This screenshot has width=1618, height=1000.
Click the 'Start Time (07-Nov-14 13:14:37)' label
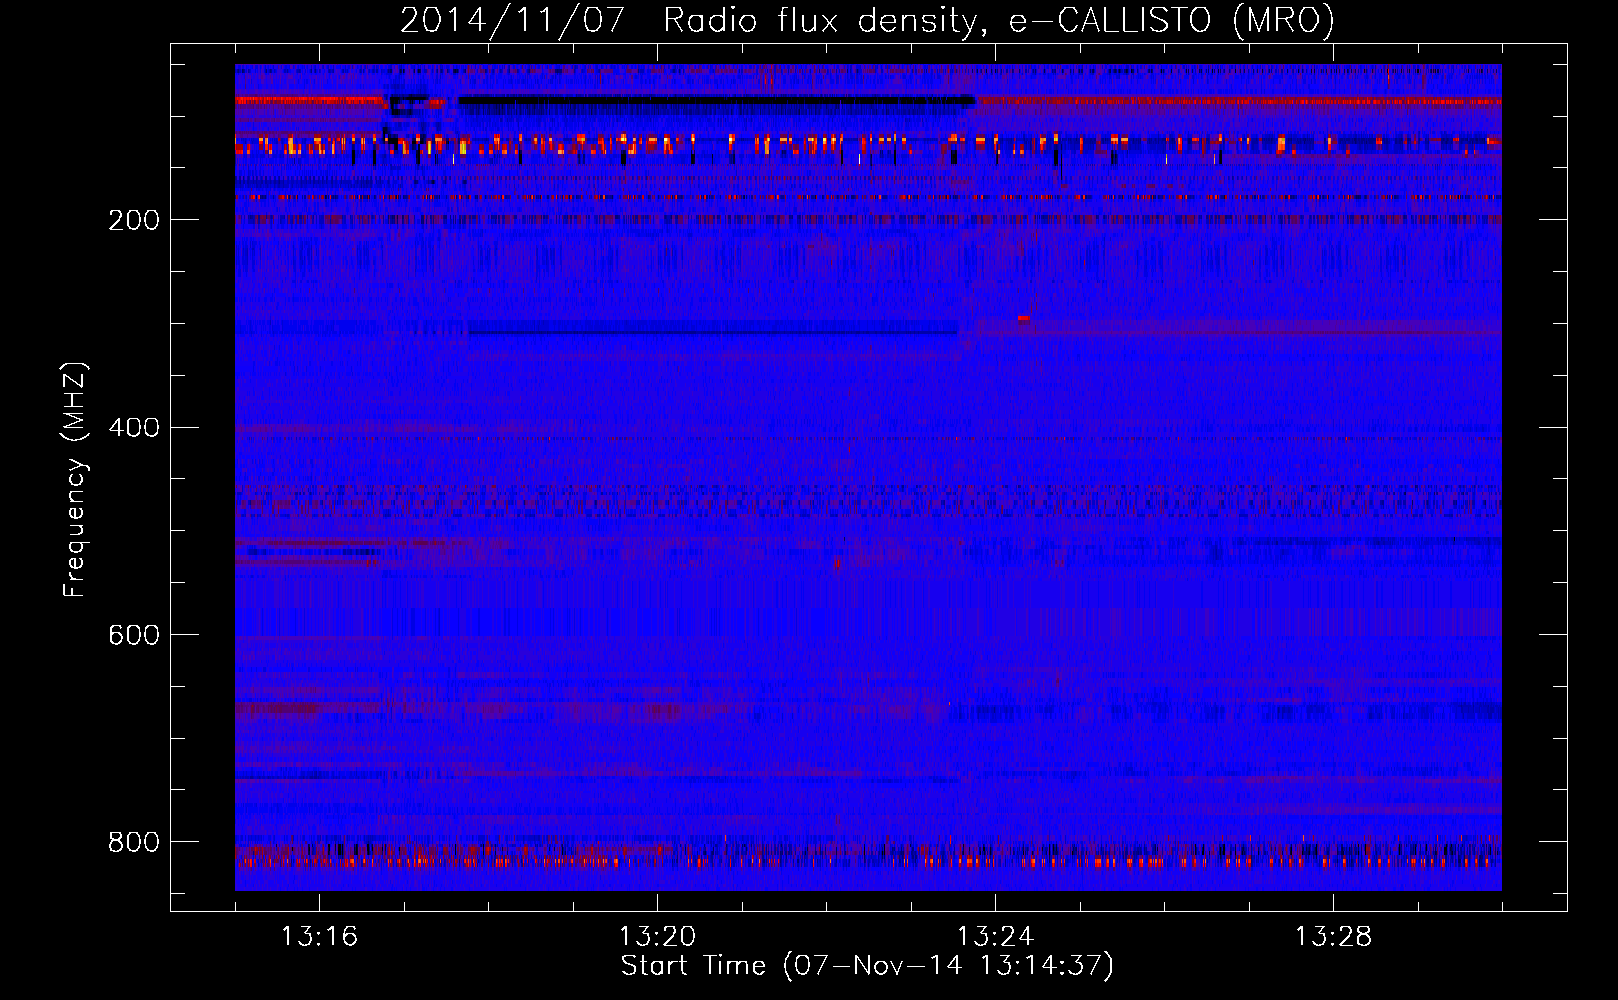tap(867, 966)
